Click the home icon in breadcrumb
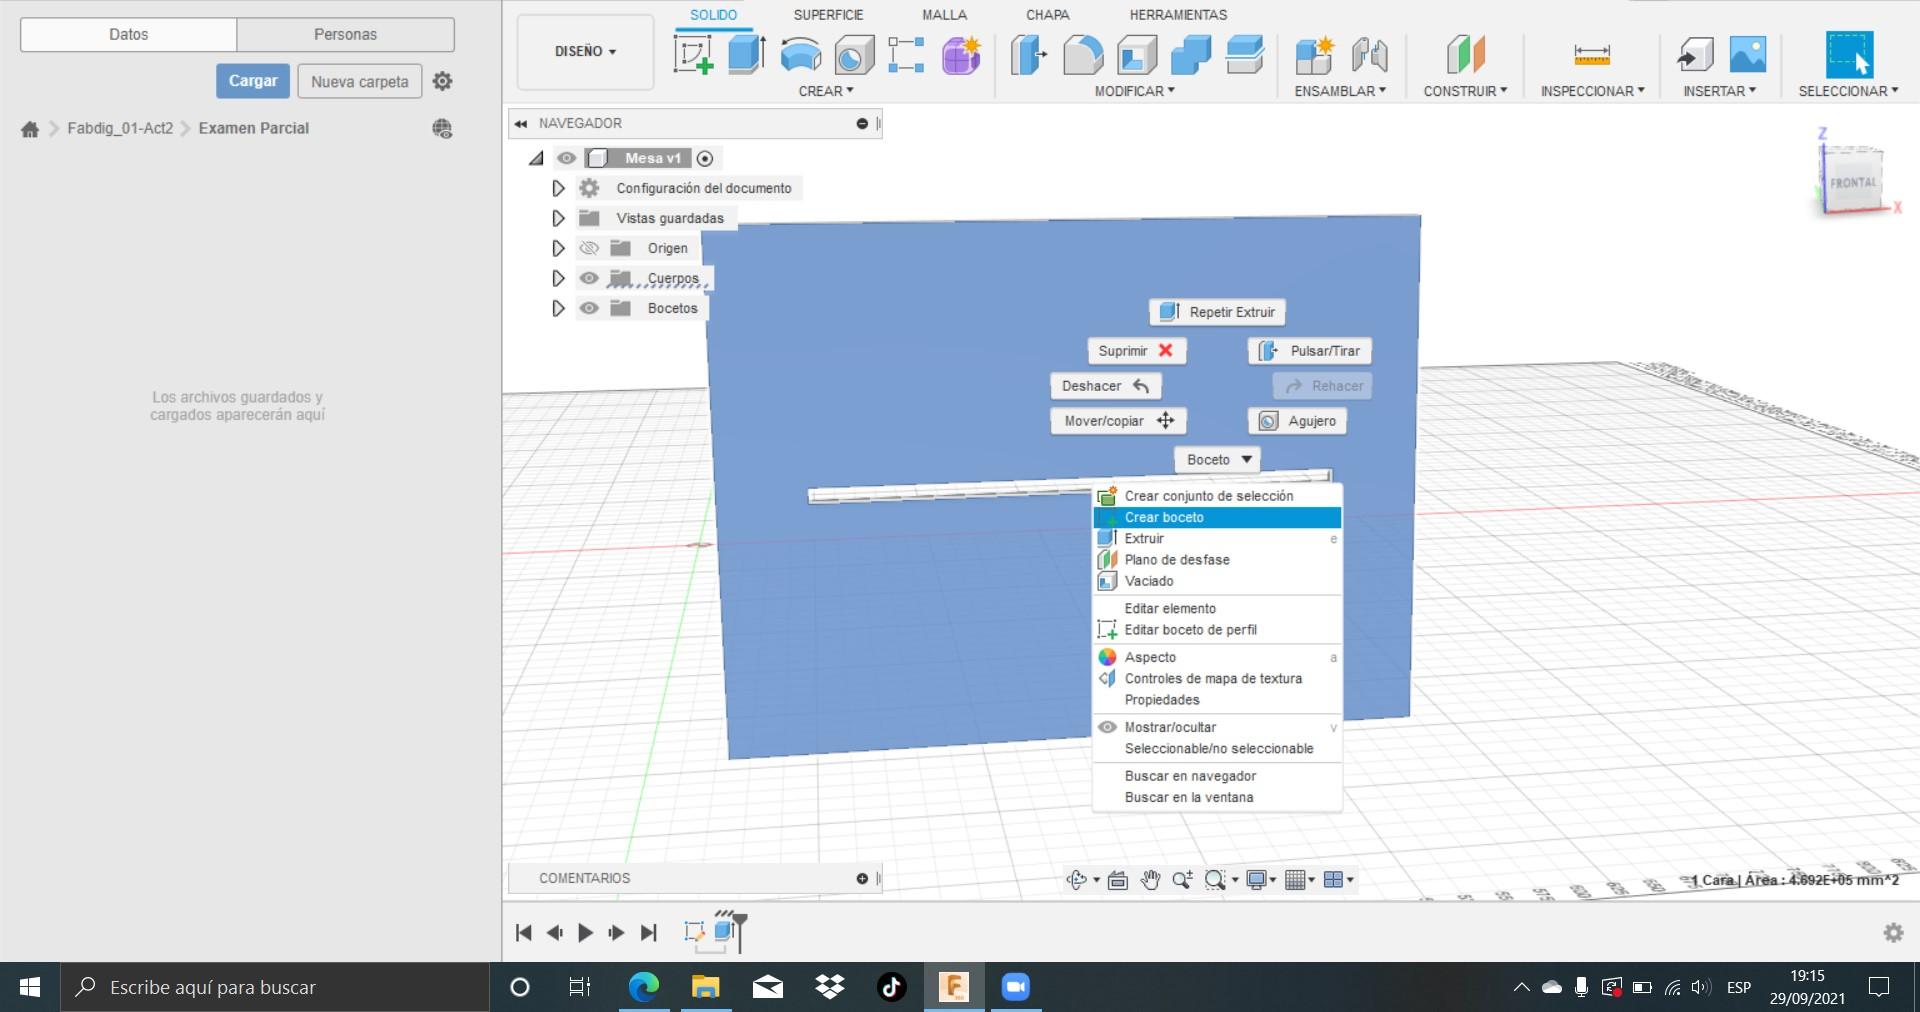1920x1012 pixels. (x=30, y=128)
